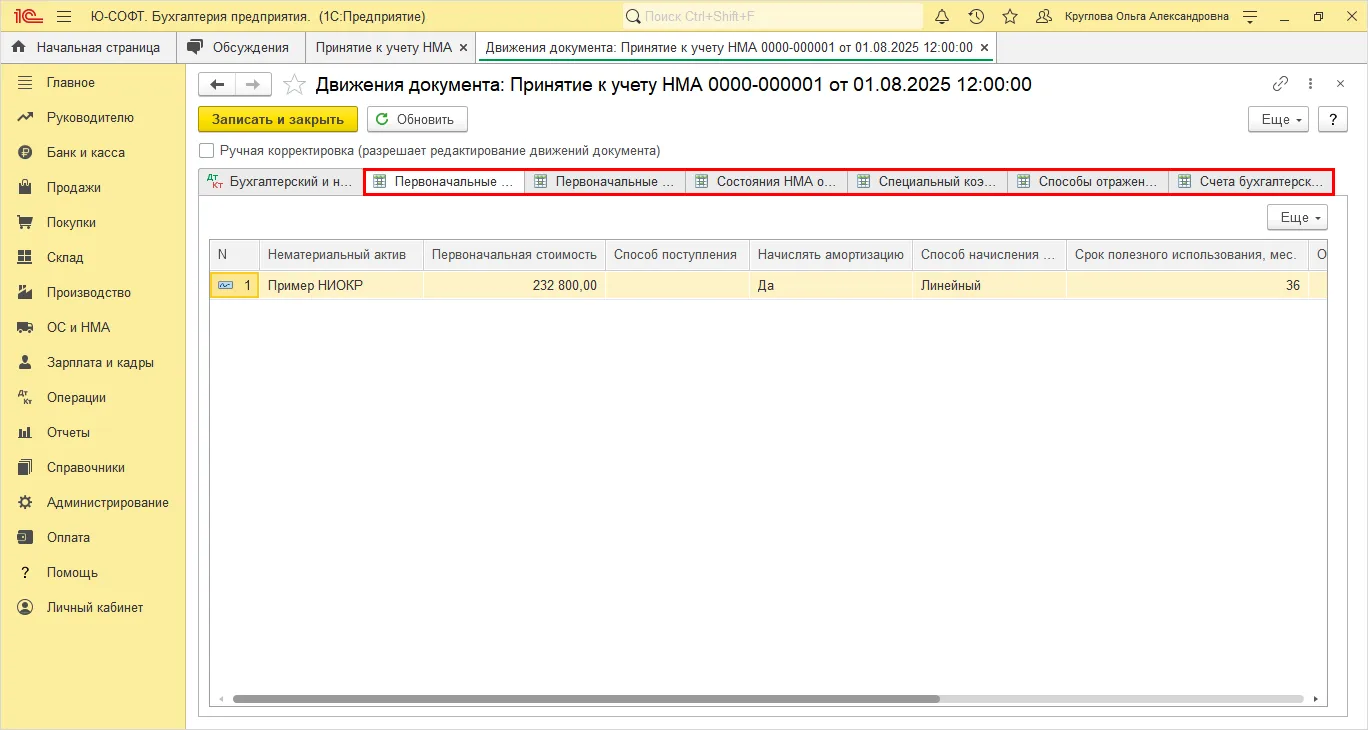Go forward with the right arrow button
This screenshot has width=1368, height=730.
253,85
